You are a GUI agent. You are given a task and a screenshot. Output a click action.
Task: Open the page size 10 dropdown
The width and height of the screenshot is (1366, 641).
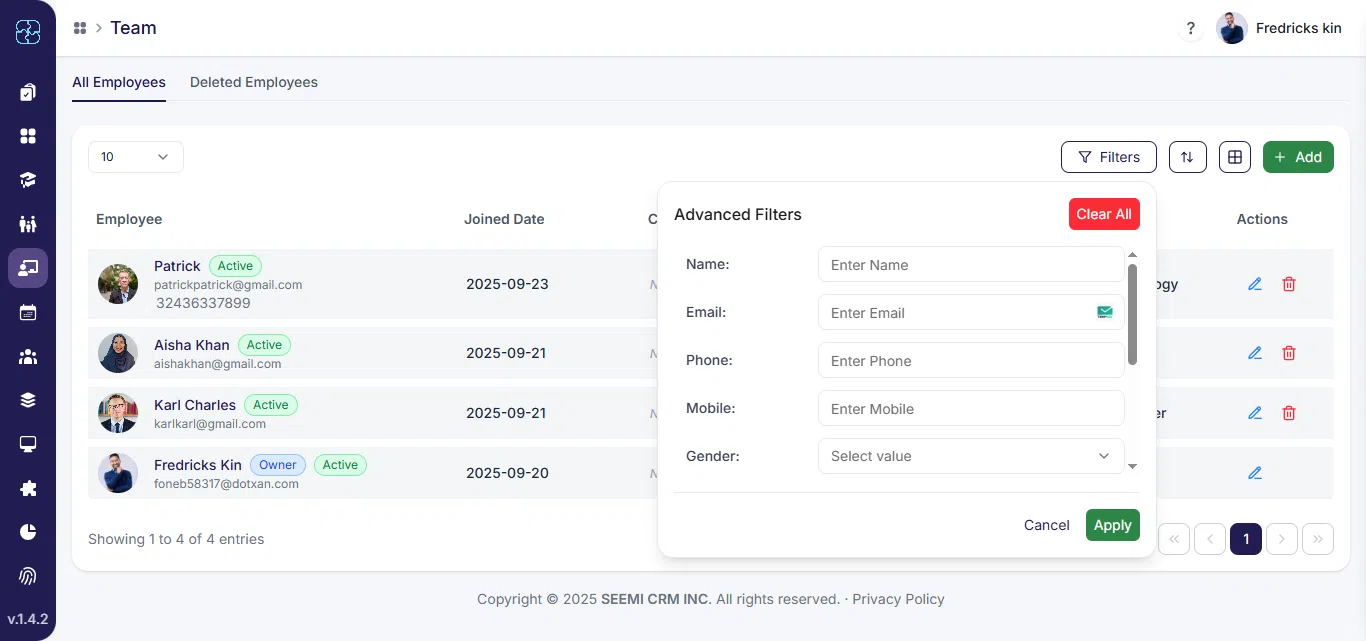(136, 157)
